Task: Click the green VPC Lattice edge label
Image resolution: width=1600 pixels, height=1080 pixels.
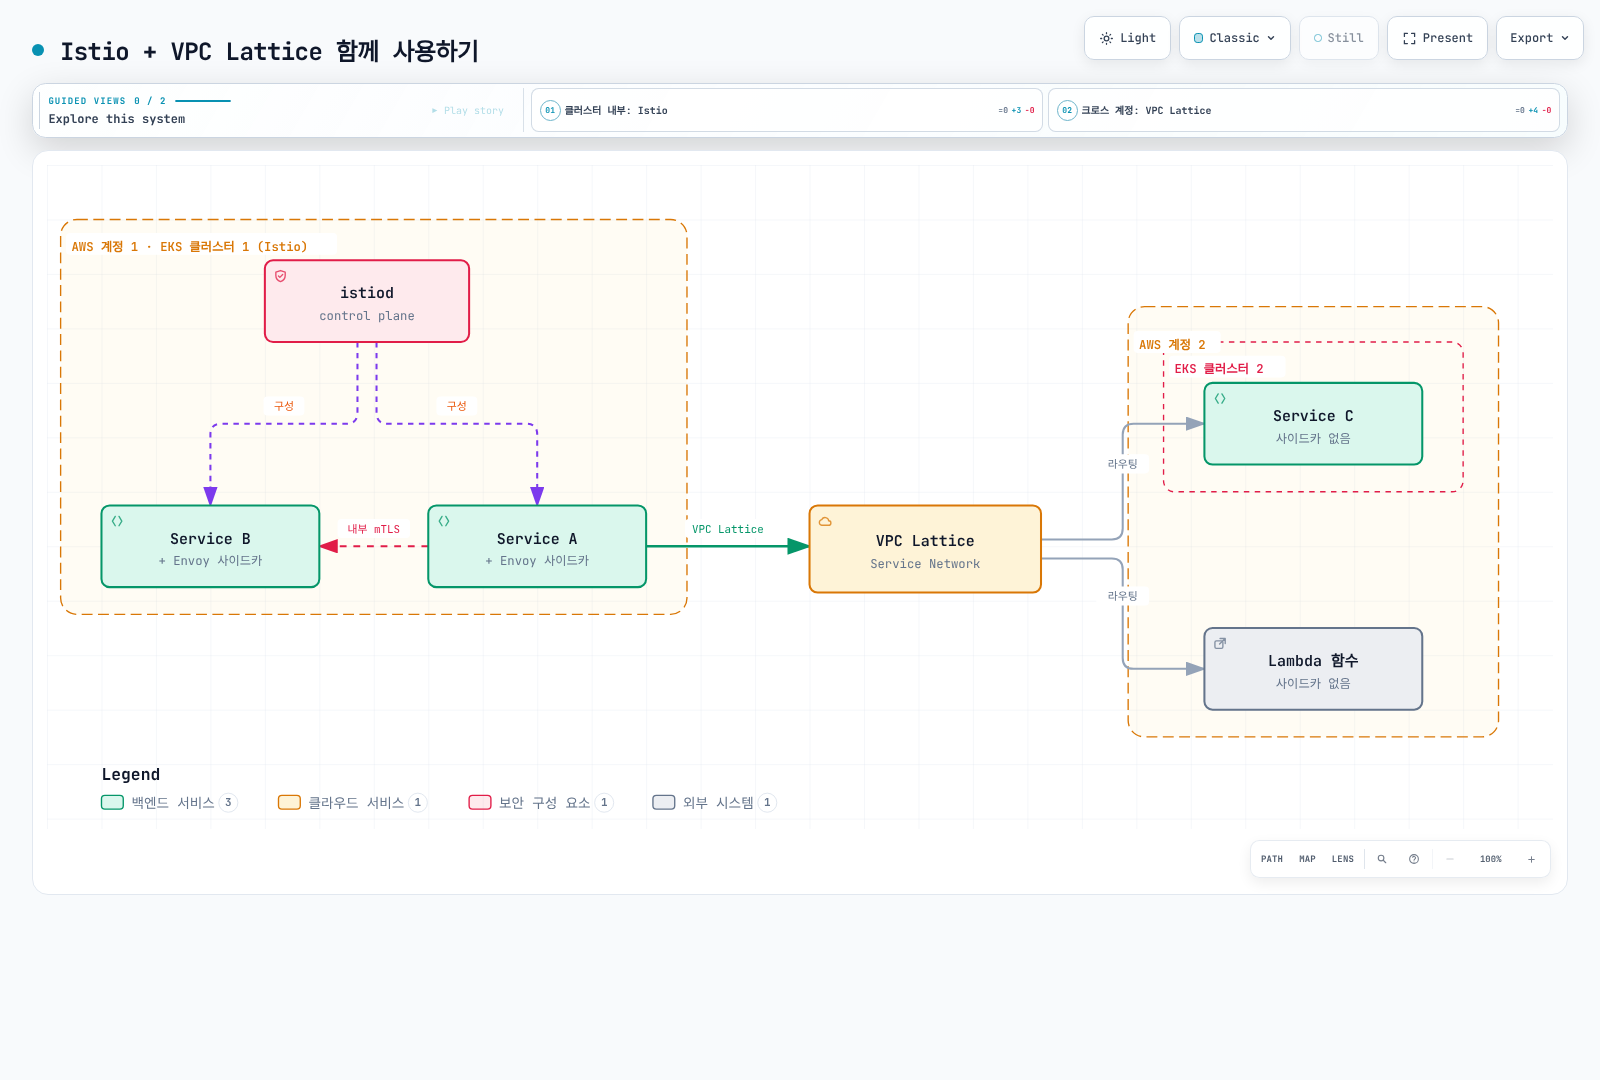Action: (728, 529)
